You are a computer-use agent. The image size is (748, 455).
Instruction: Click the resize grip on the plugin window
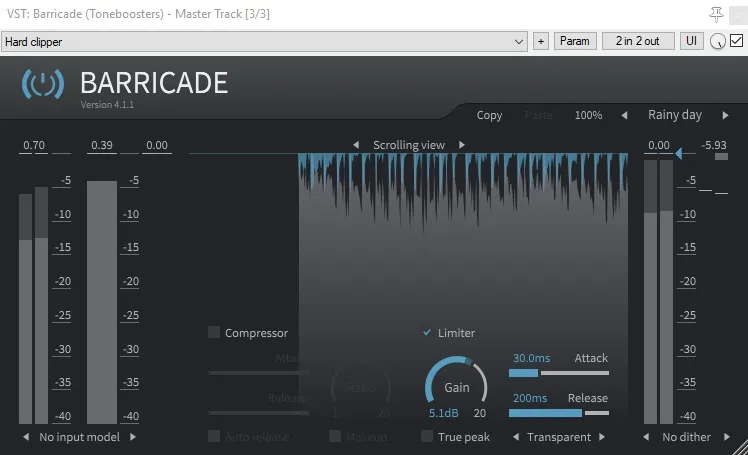point(740,447)
